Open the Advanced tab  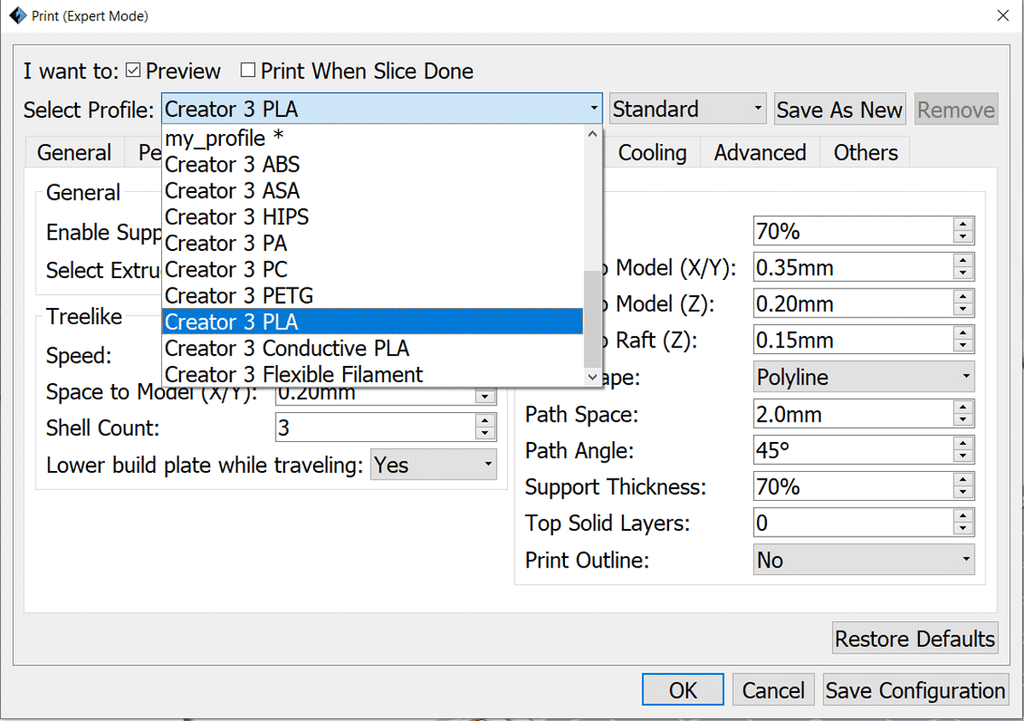(x=760, y=153)
